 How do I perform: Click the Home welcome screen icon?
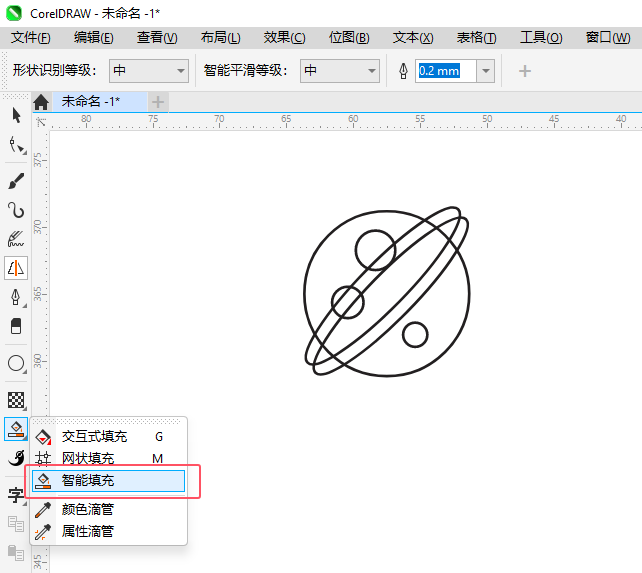(x=41, y=102)
